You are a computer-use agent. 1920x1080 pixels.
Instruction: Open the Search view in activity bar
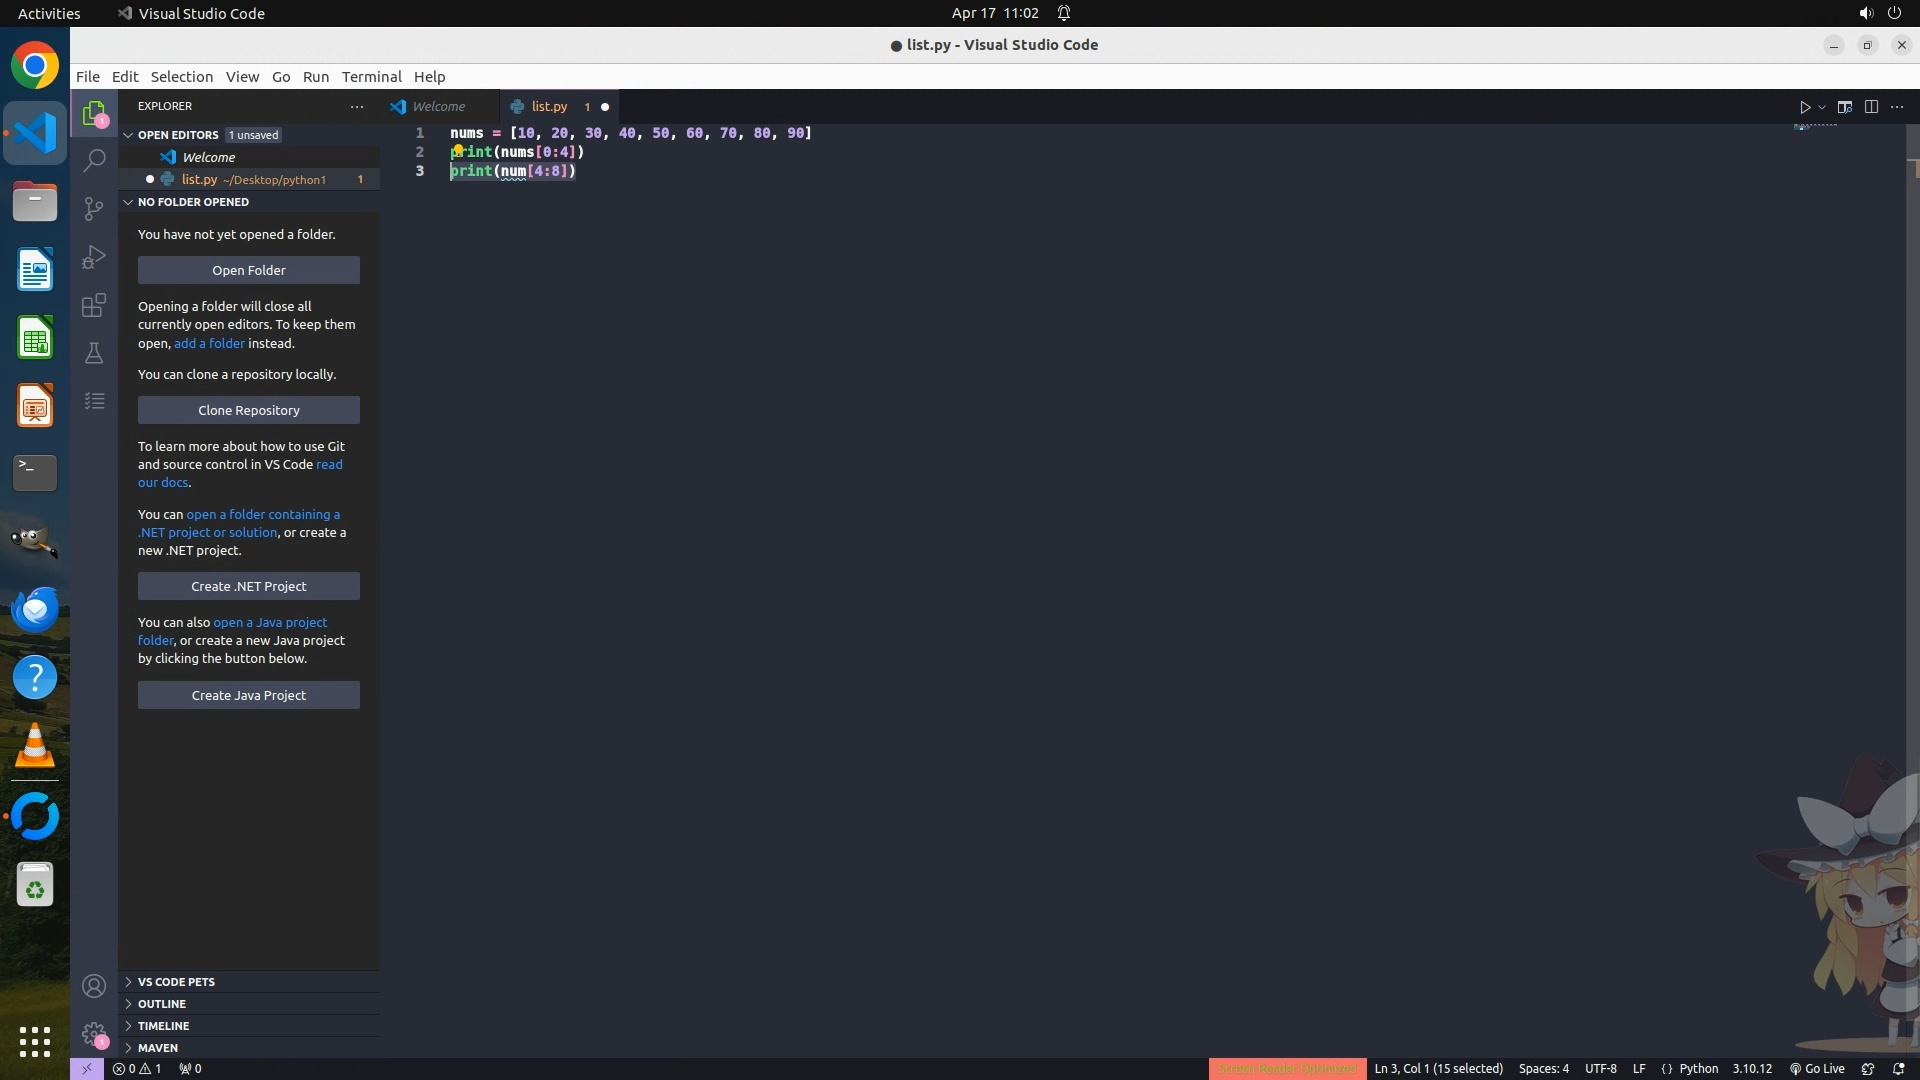coord(94,160)
